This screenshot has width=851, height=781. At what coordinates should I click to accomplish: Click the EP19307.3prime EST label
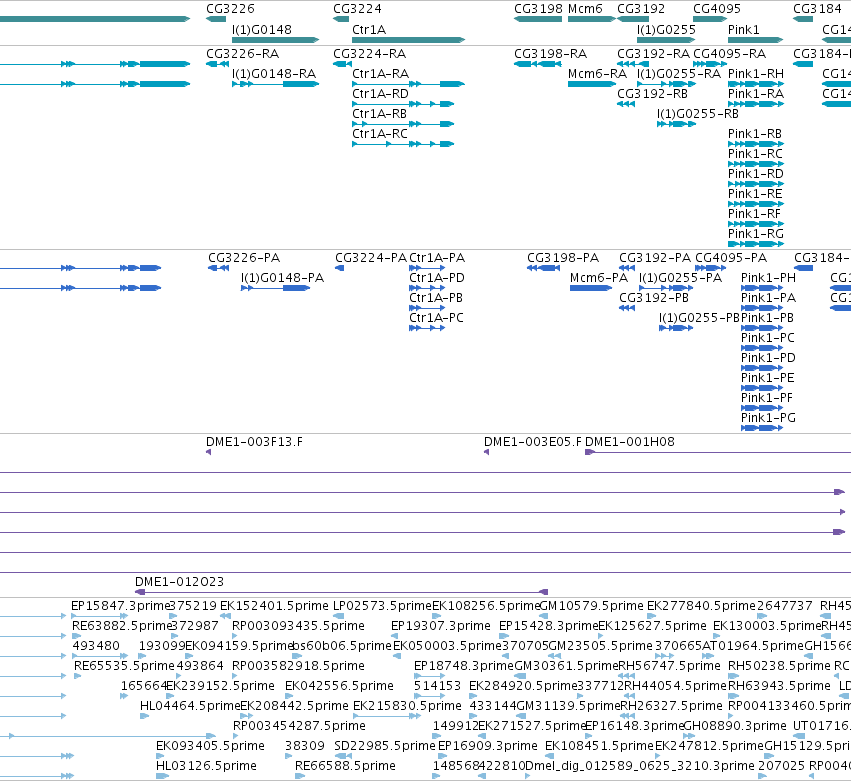(x=441, y=626)
